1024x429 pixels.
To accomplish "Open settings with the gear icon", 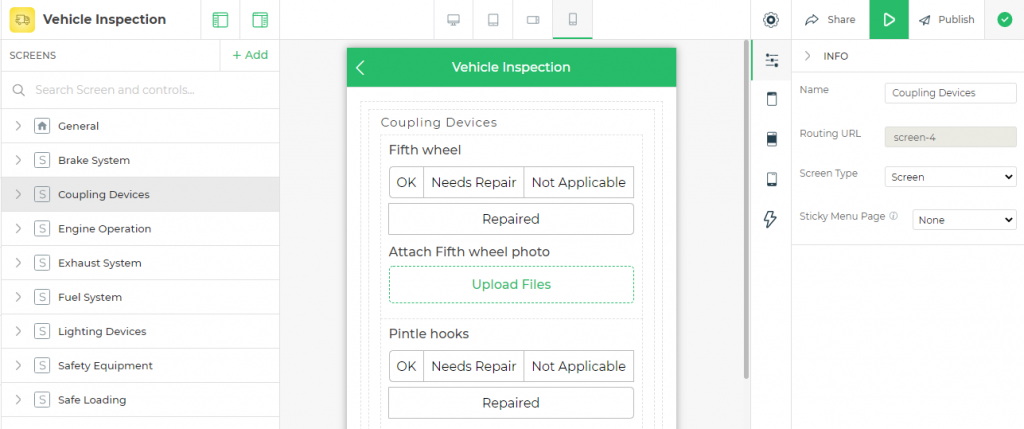I will tap(771, 20).
